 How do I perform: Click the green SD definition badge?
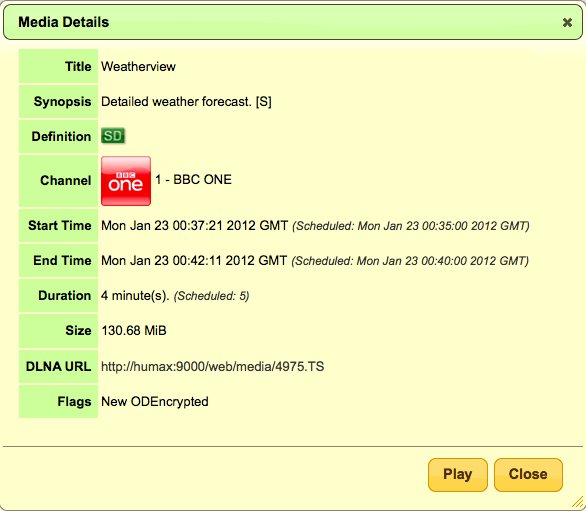112,136
